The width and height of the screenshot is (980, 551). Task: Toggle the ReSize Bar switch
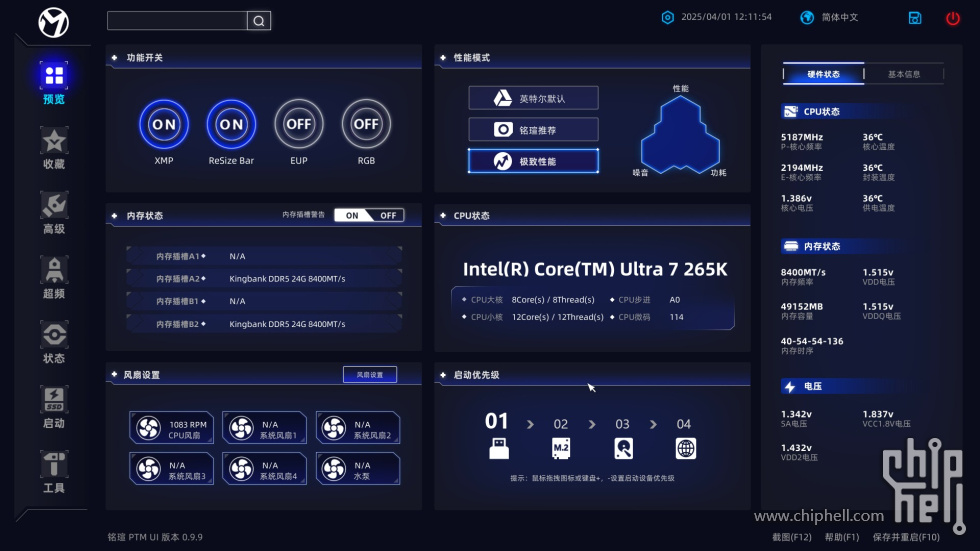click(231, 124)
